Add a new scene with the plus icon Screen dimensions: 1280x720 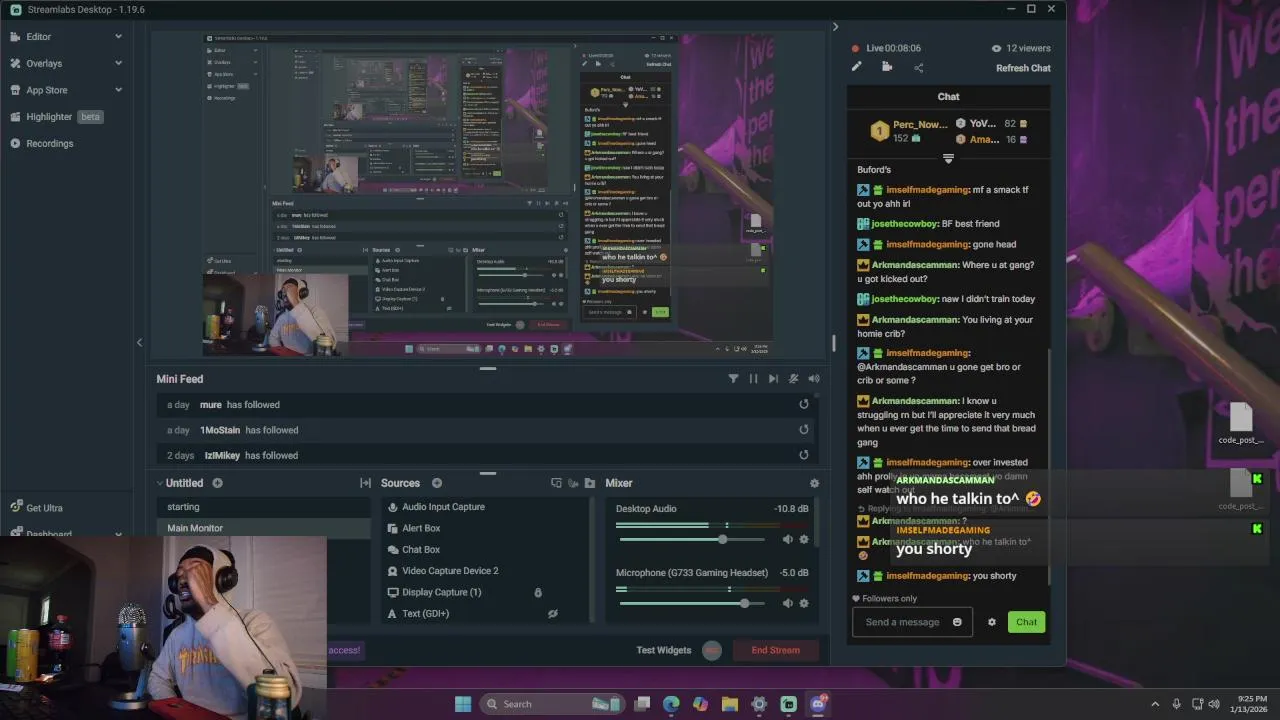click(x=217, y=483)
